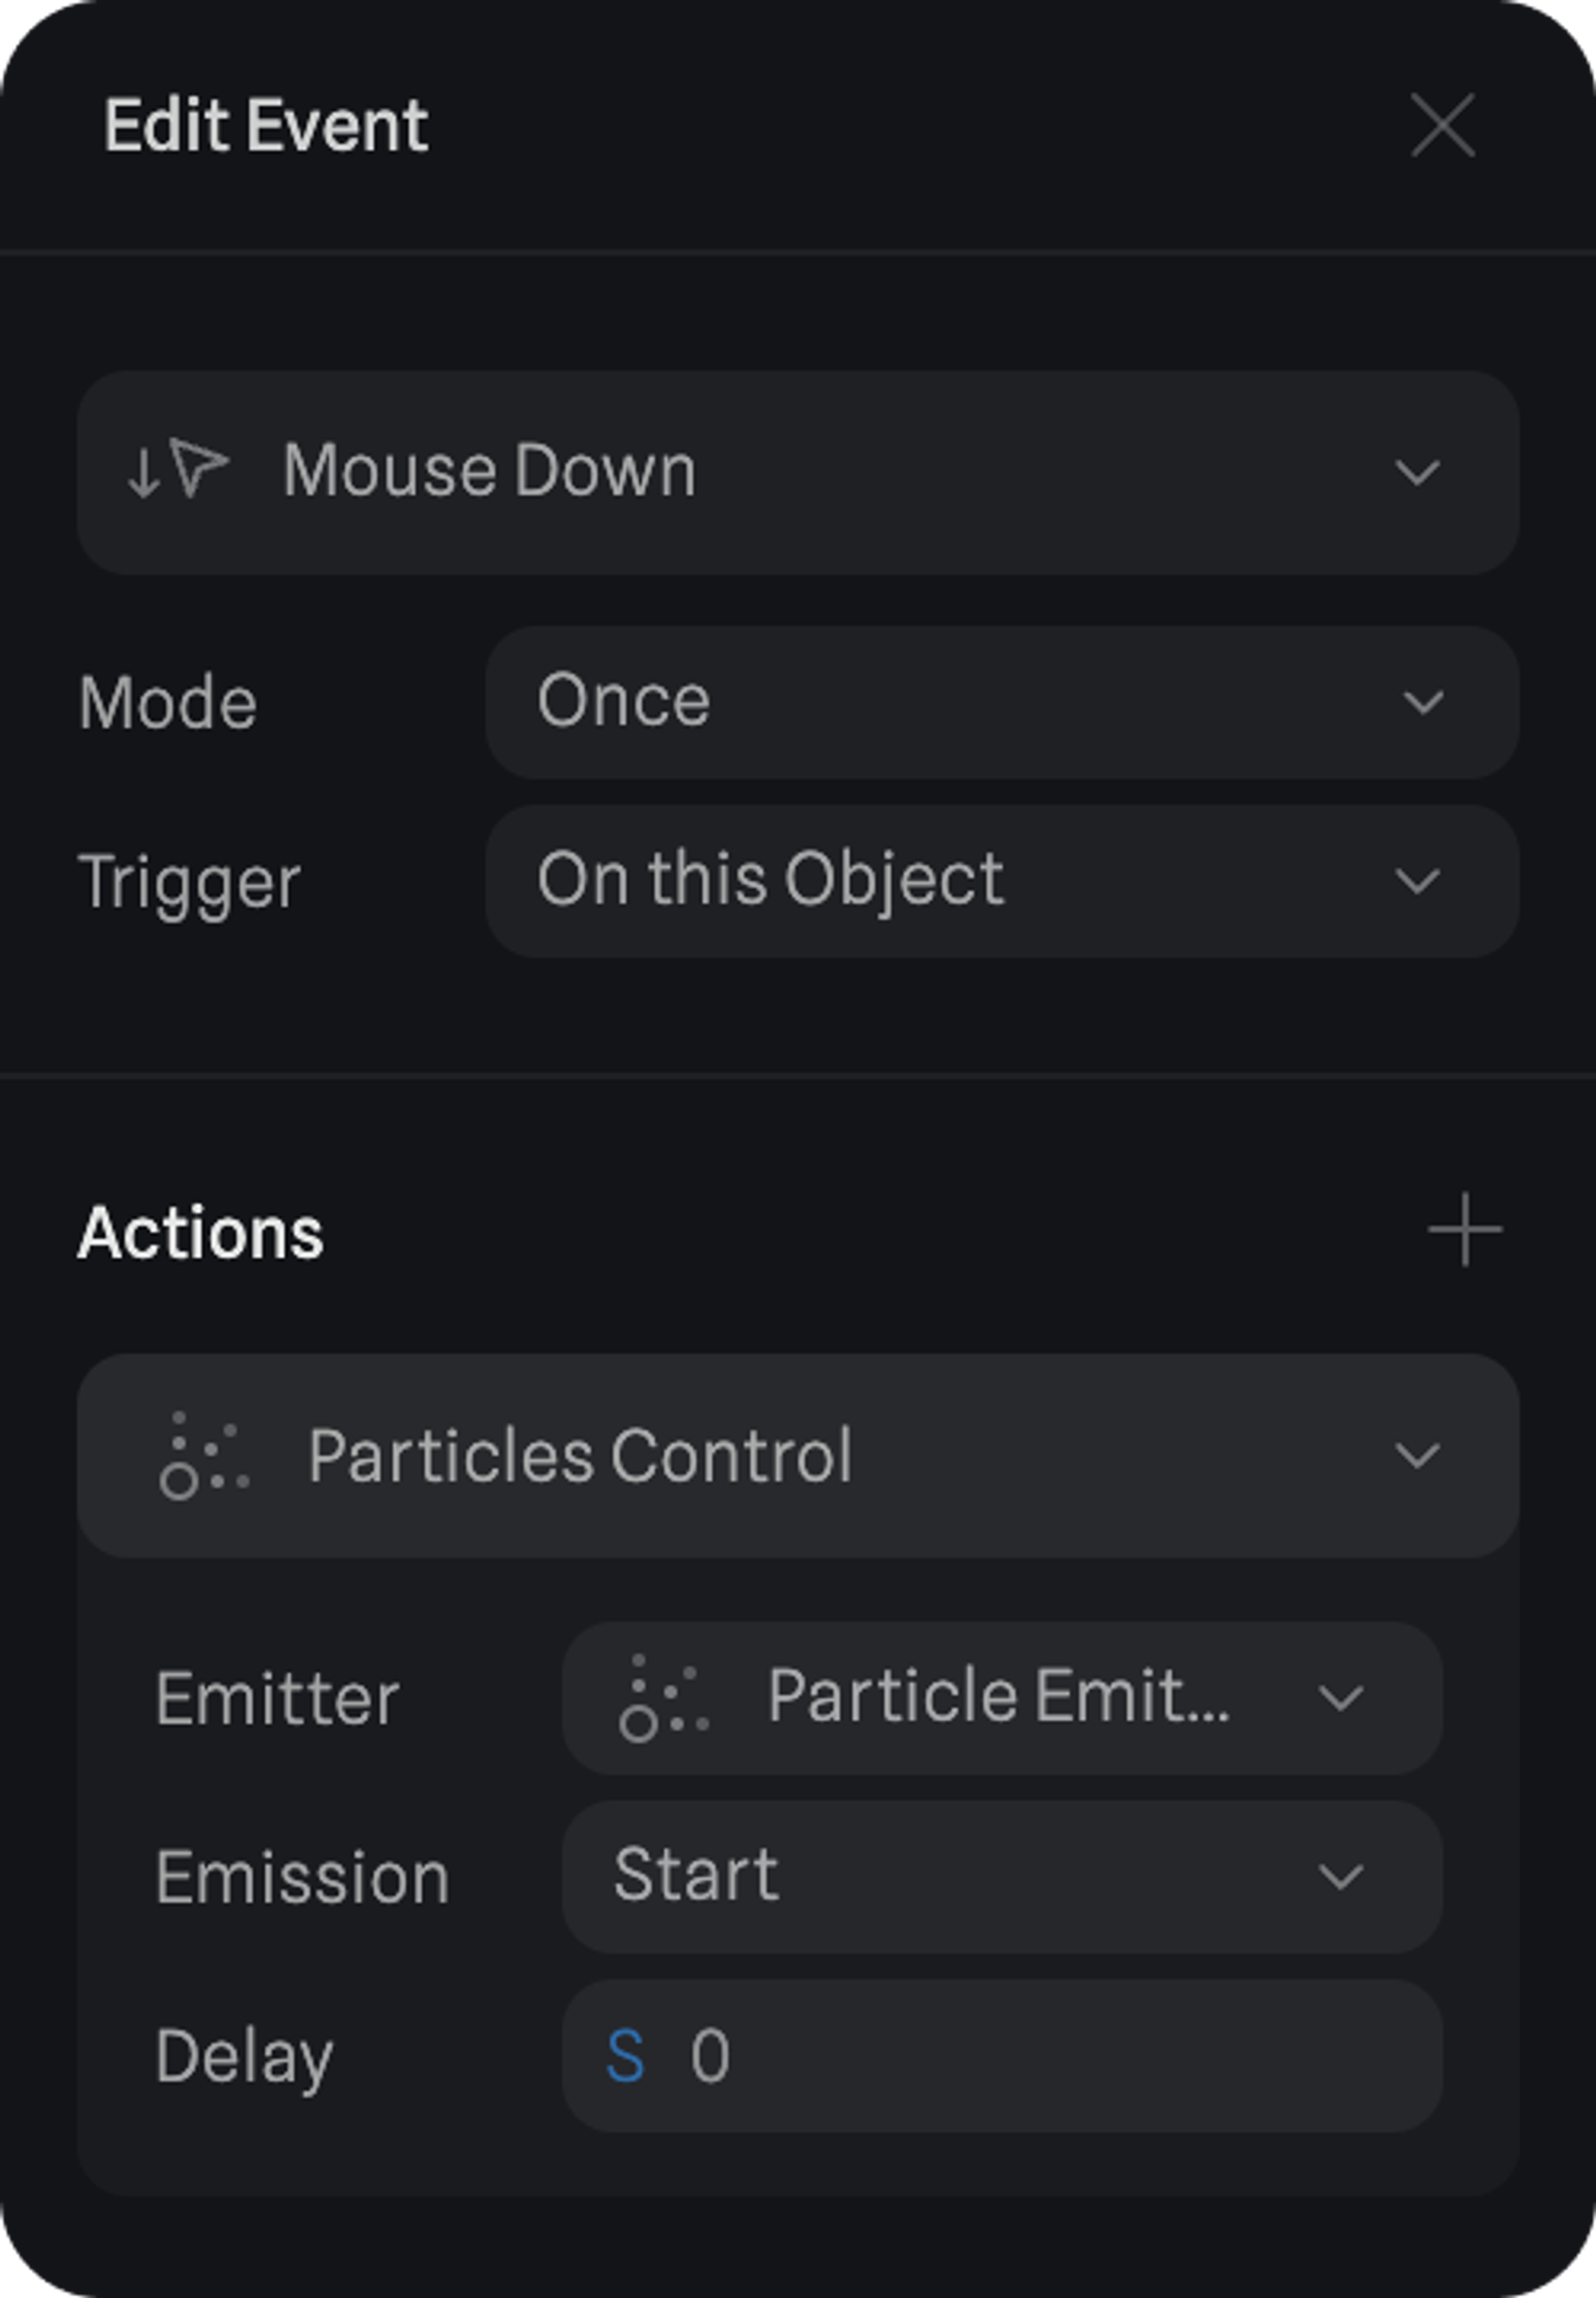Click the Particles Control dots icon
Viewport: 1596px width, 2298px height.
204,1456
